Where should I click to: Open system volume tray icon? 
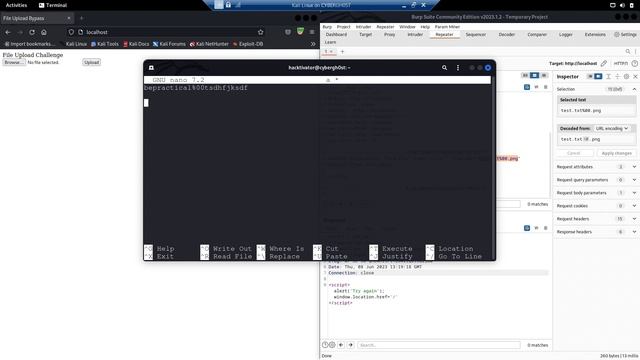click(622, 5)
